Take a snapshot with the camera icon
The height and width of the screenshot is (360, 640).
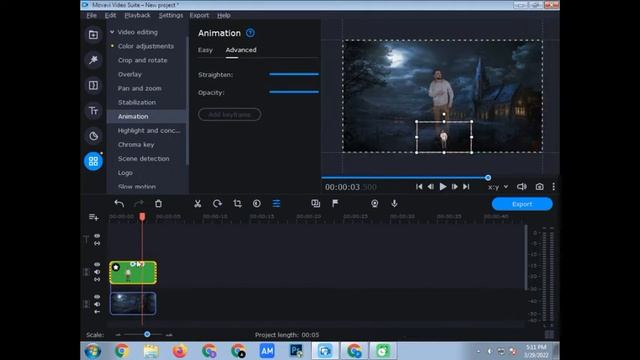tap(540, 187)
